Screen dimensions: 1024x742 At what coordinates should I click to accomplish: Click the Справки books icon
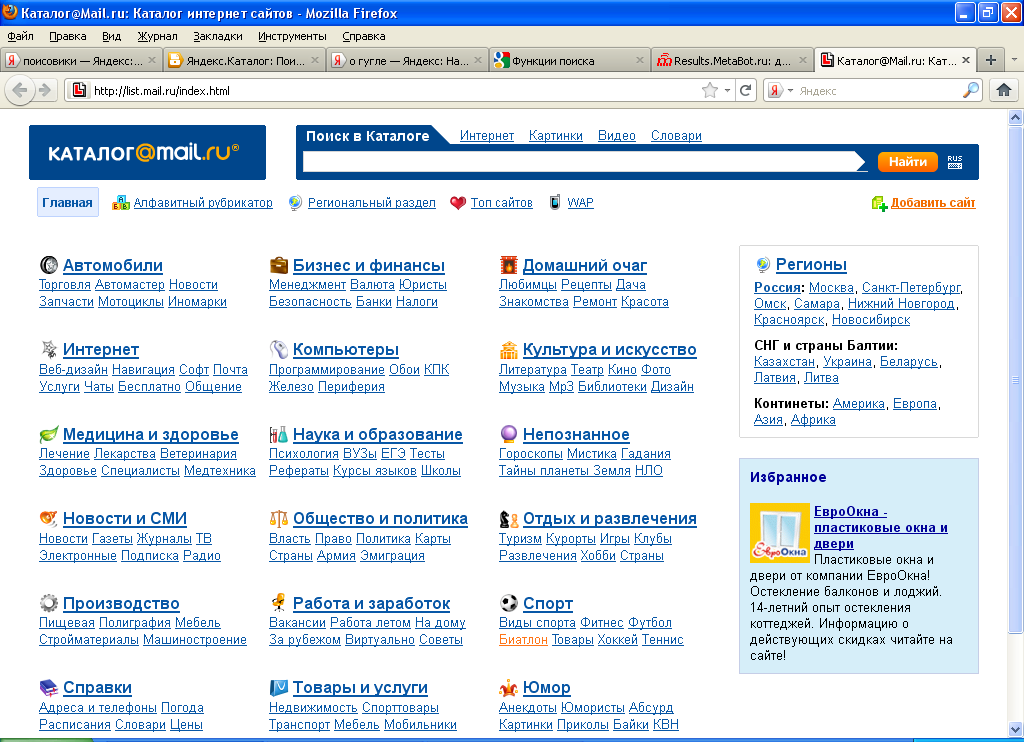(49, 688)
